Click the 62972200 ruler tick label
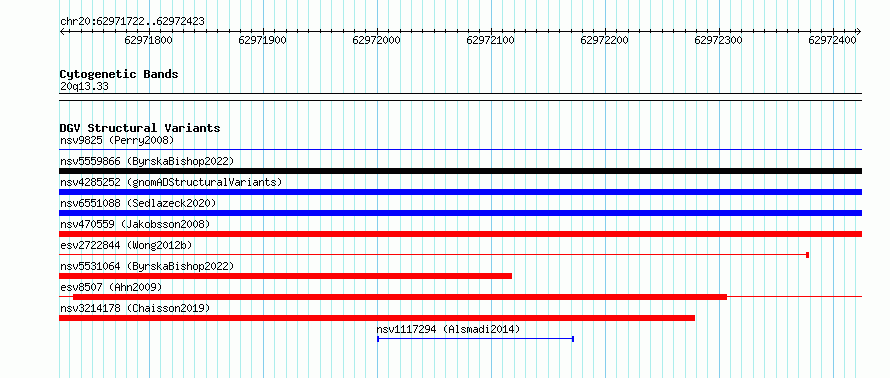Viewport: 890px width, 378px height. click(604, 40)
